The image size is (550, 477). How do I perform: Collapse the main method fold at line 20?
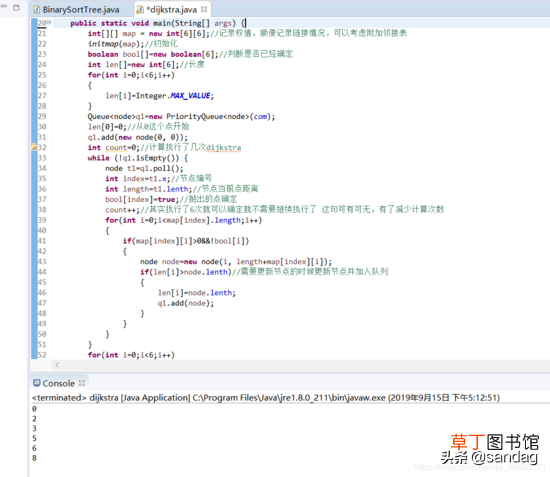point(49,22)
